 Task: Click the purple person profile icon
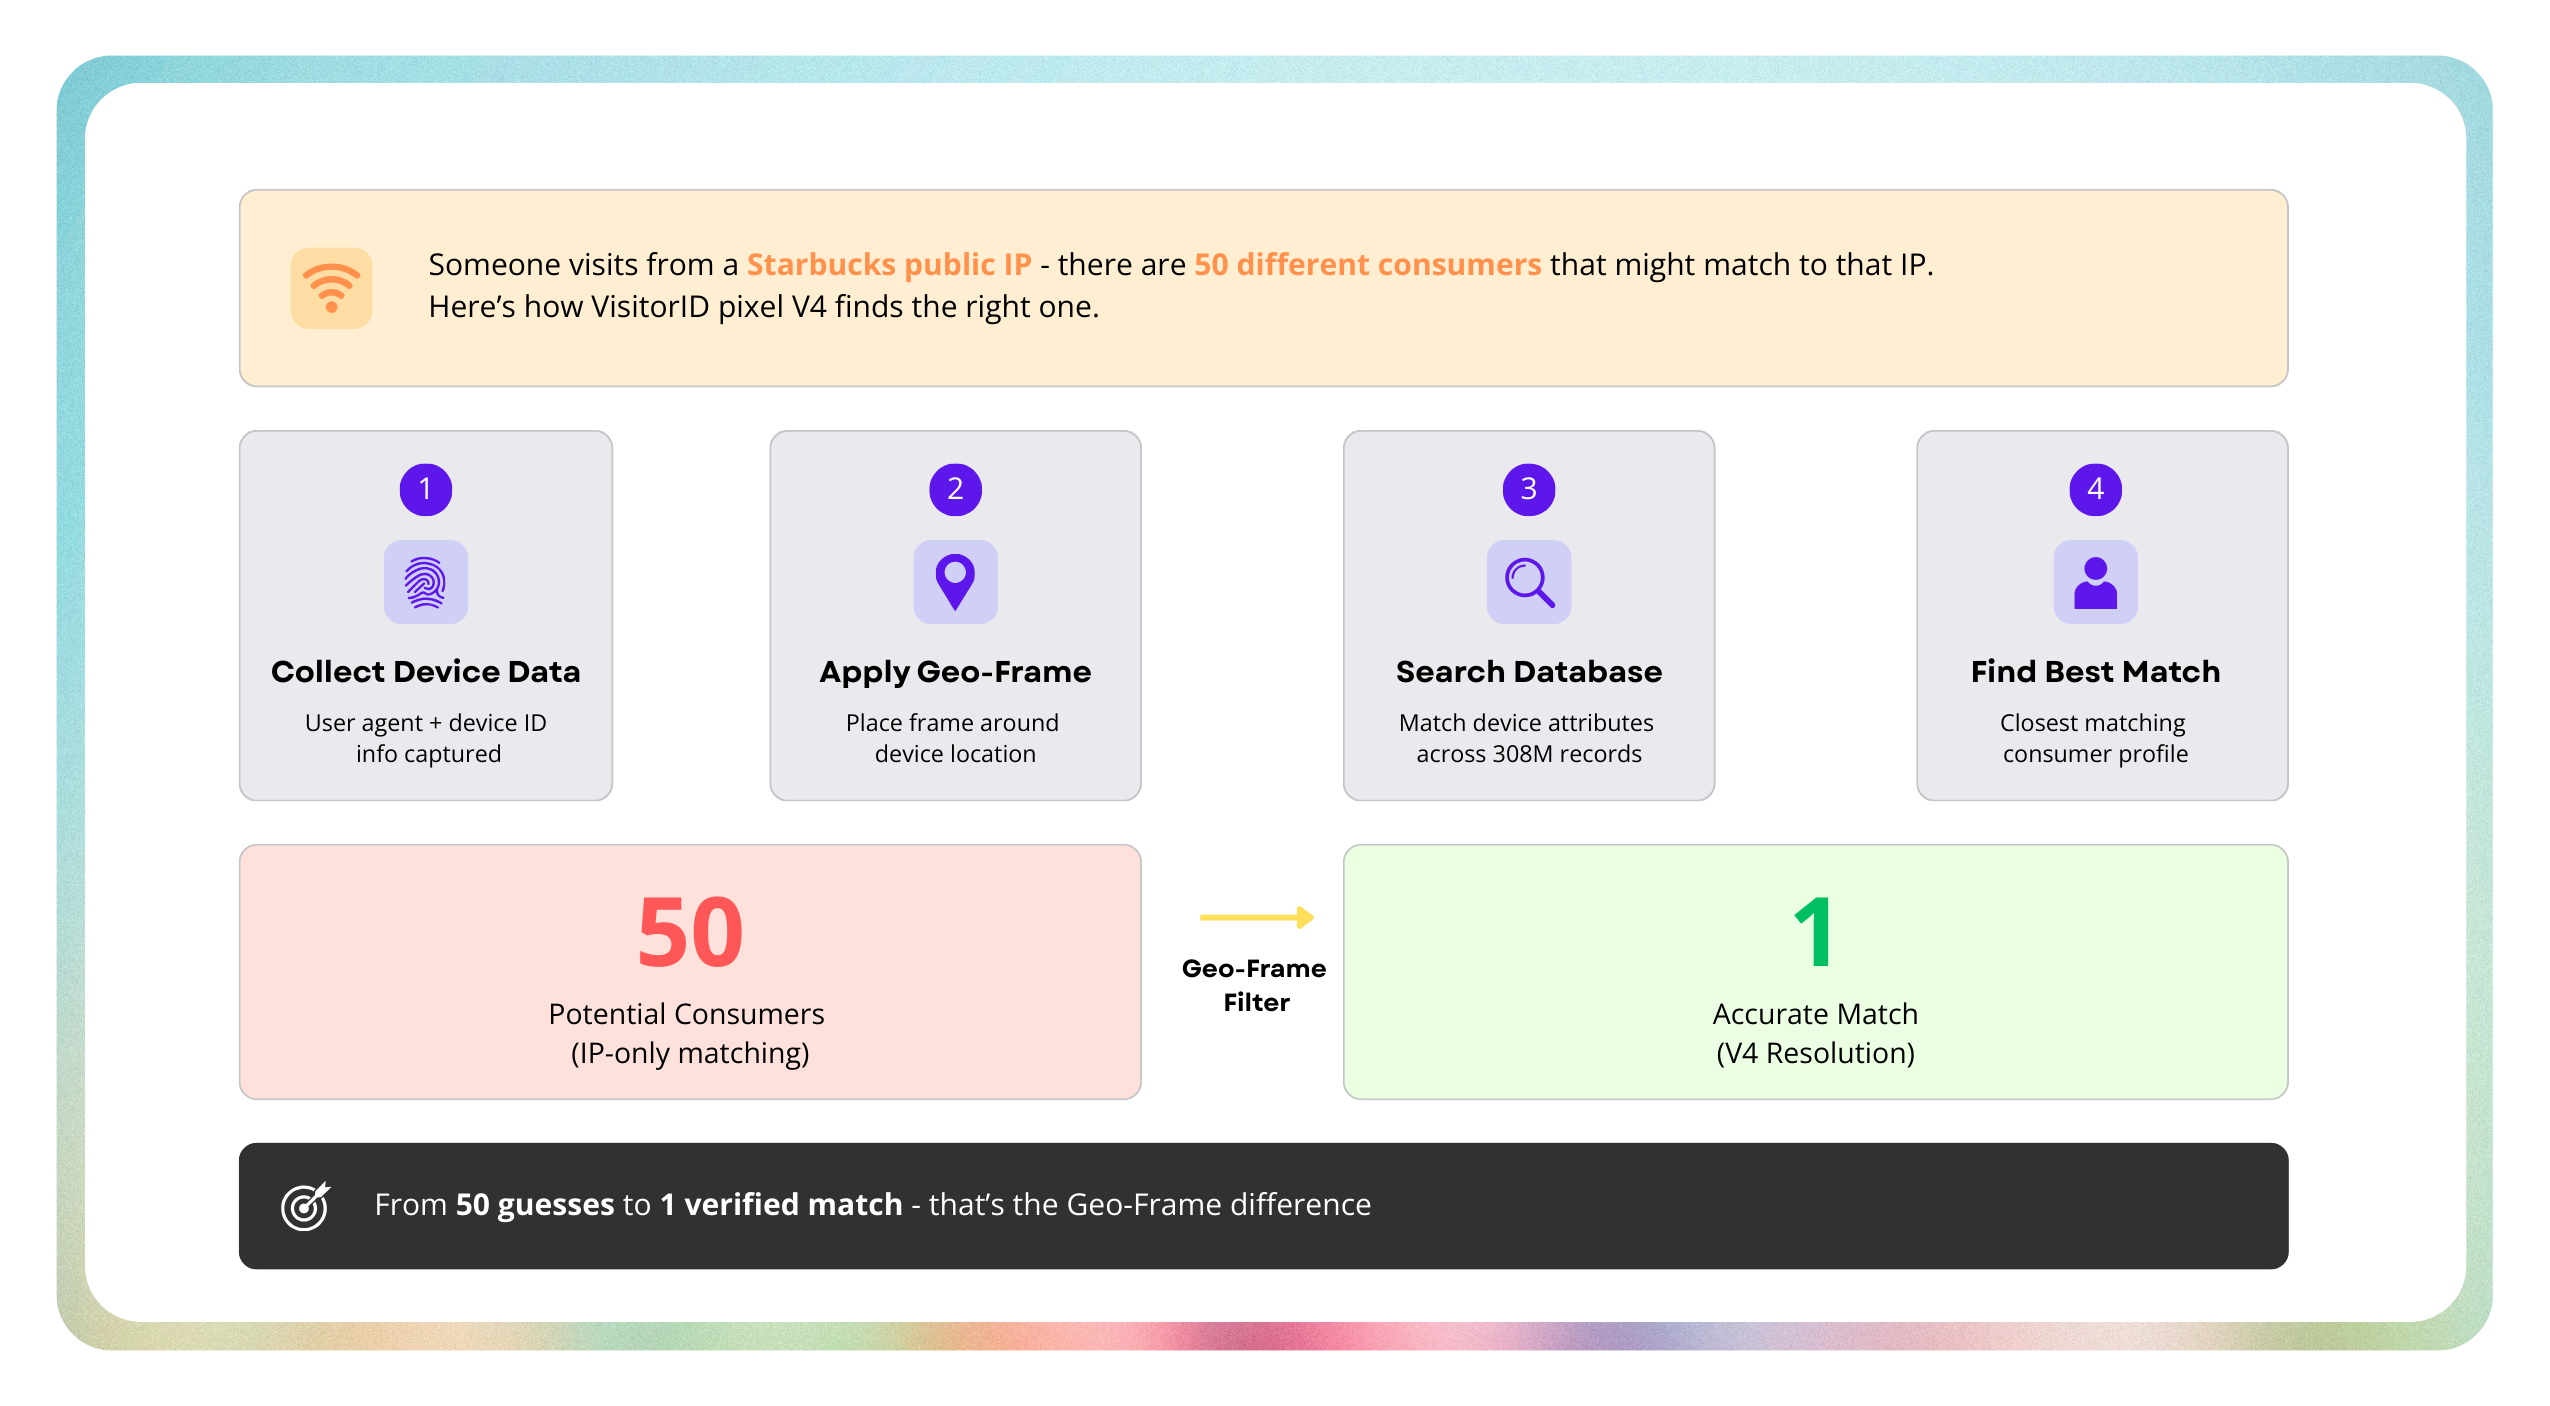point(2095,582)
